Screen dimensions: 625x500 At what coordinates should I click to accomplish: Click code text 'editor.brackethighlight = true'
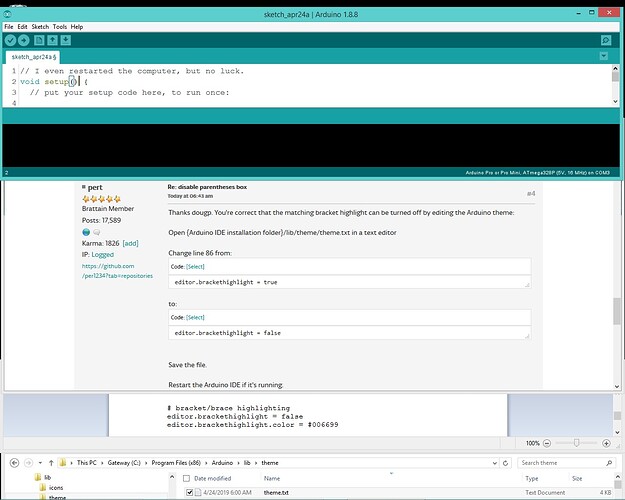point(226,282)
